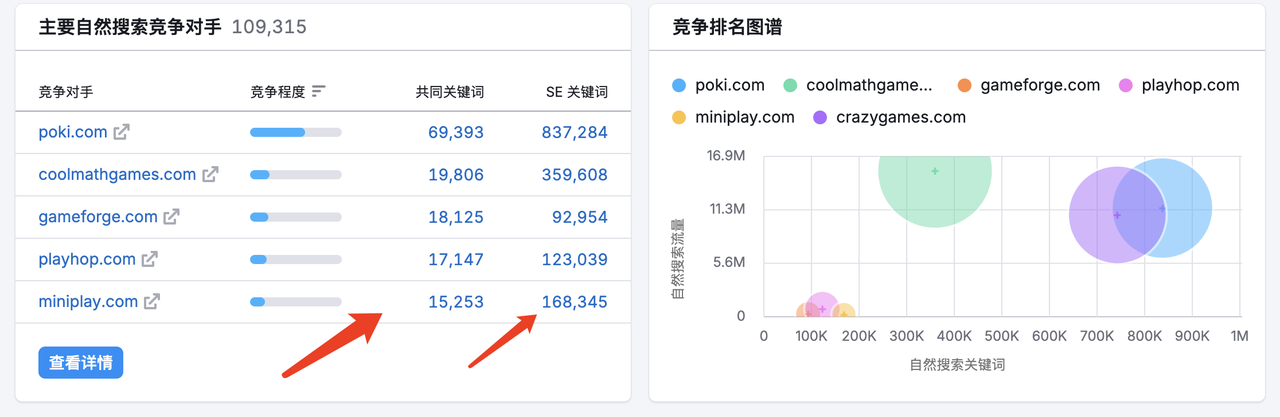Viewport: 1280px width, 417px height.
Task: Open external link icon beside coolmathgames.com
Action: (x=210, y=174)
